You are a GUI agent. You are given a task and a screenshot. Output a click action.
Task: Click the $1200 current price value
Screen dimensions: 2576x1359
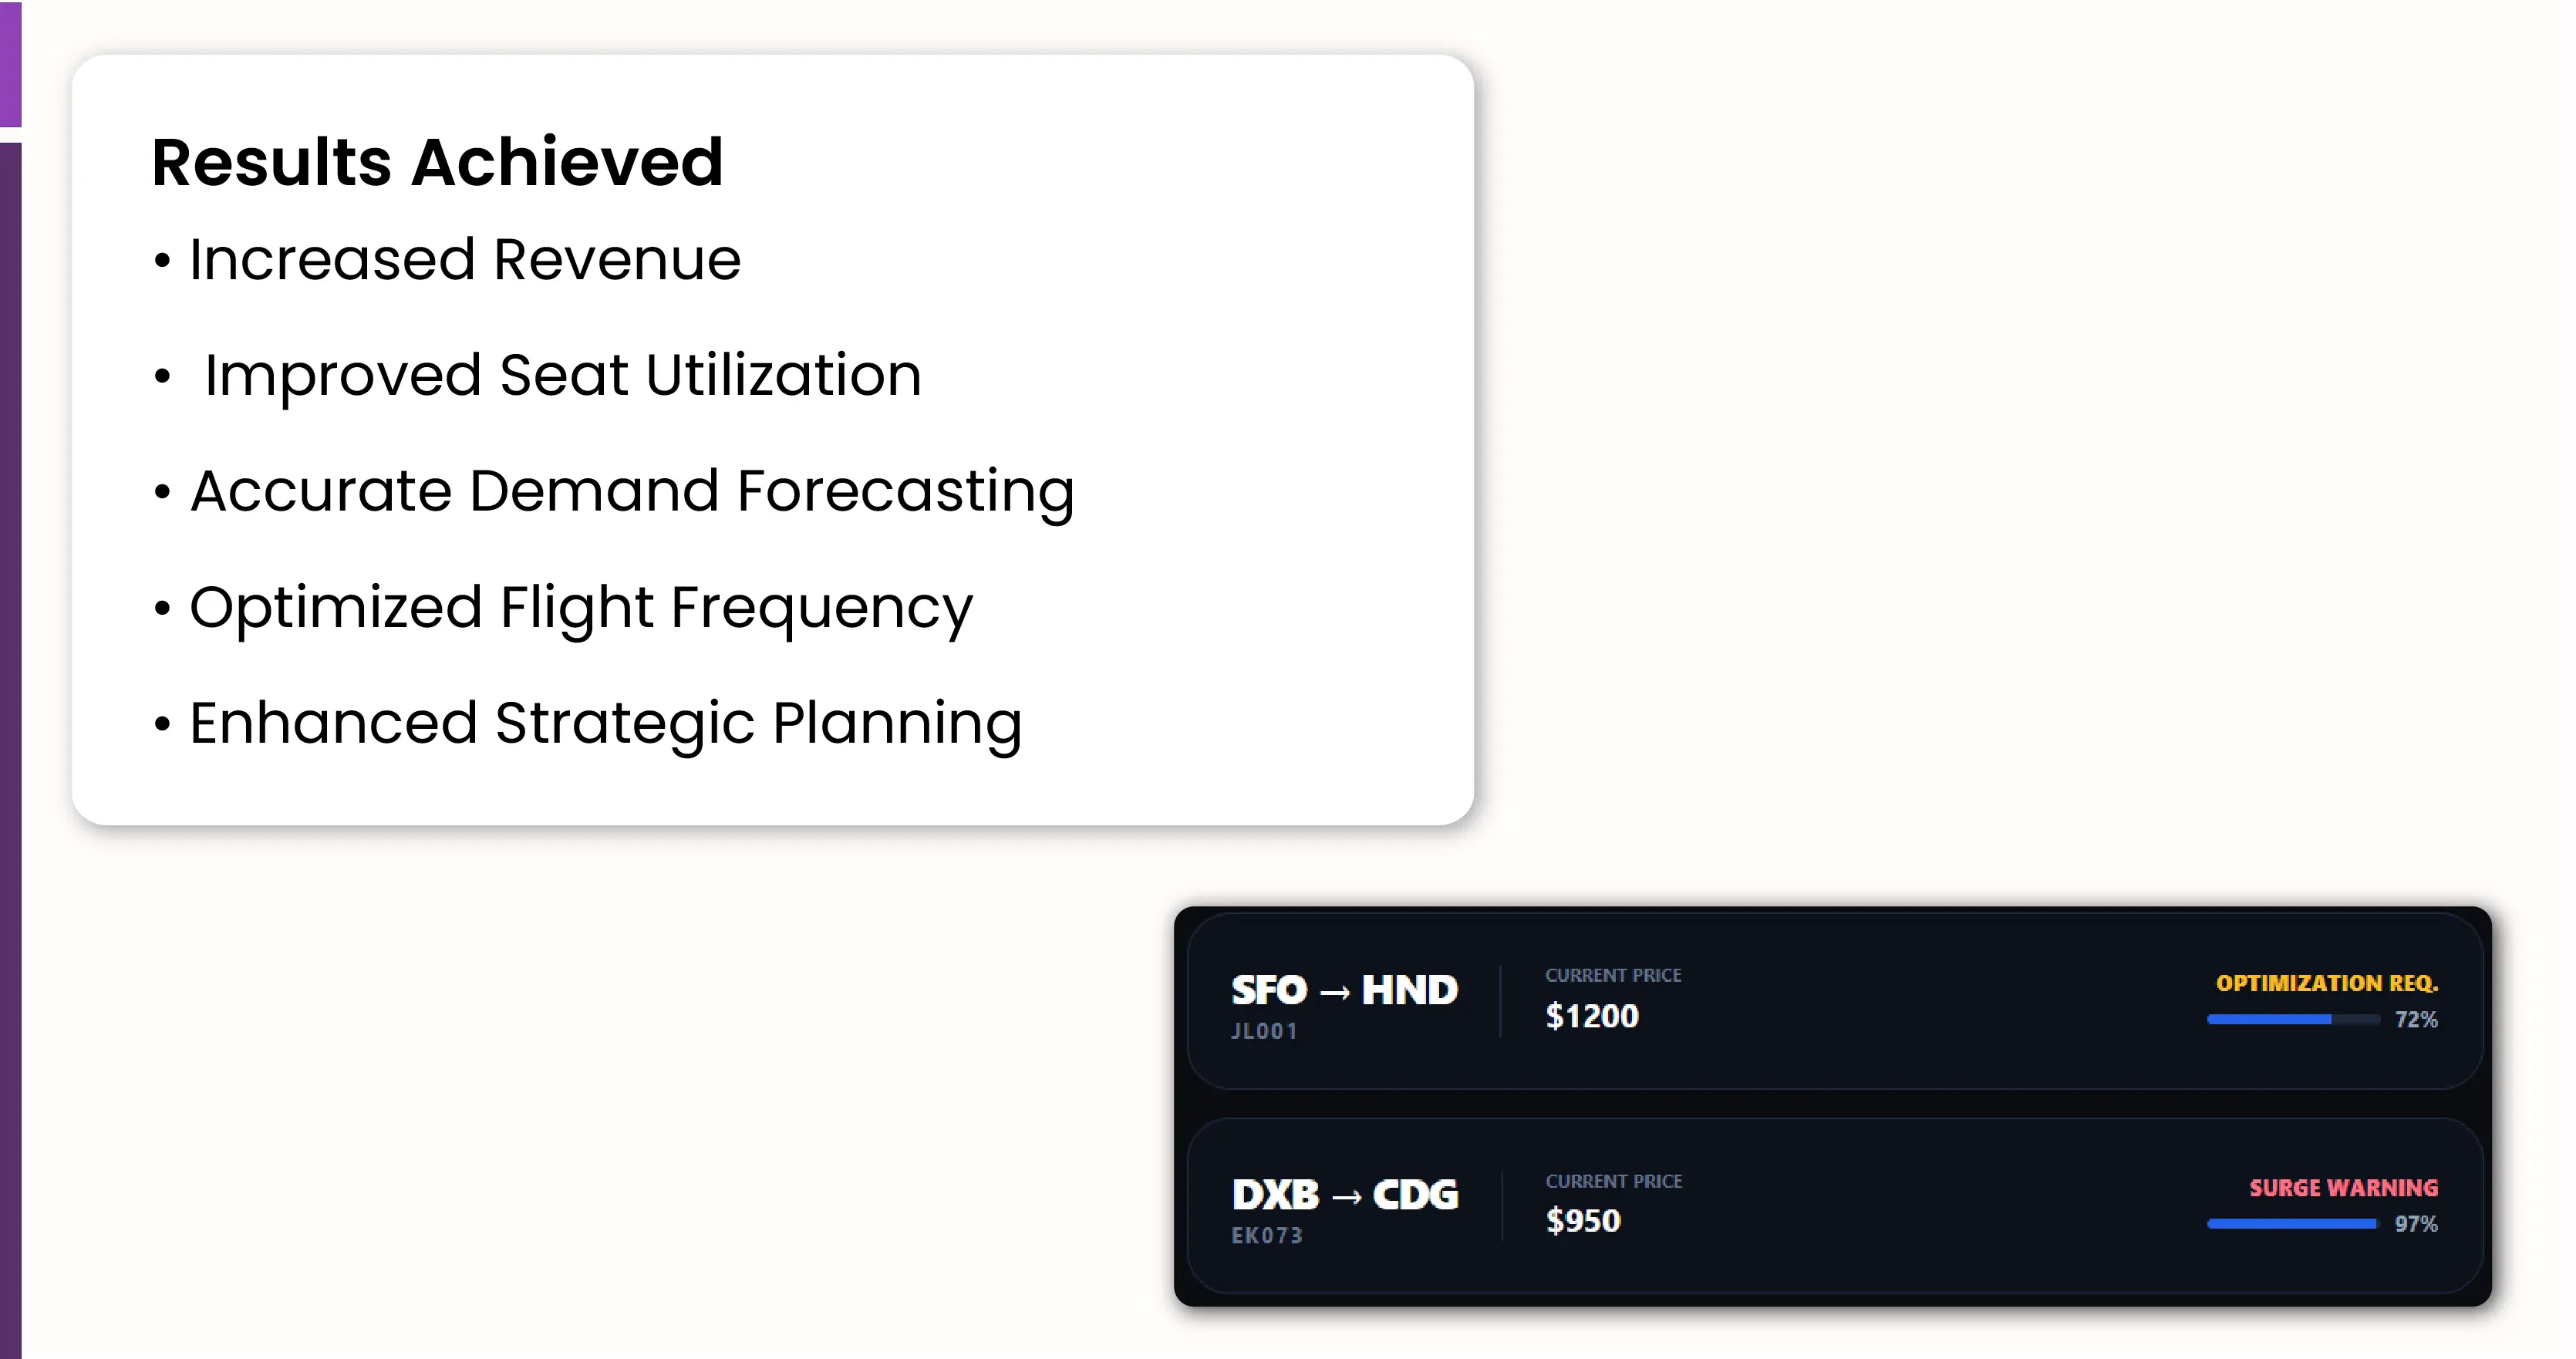point(1592,1017)
